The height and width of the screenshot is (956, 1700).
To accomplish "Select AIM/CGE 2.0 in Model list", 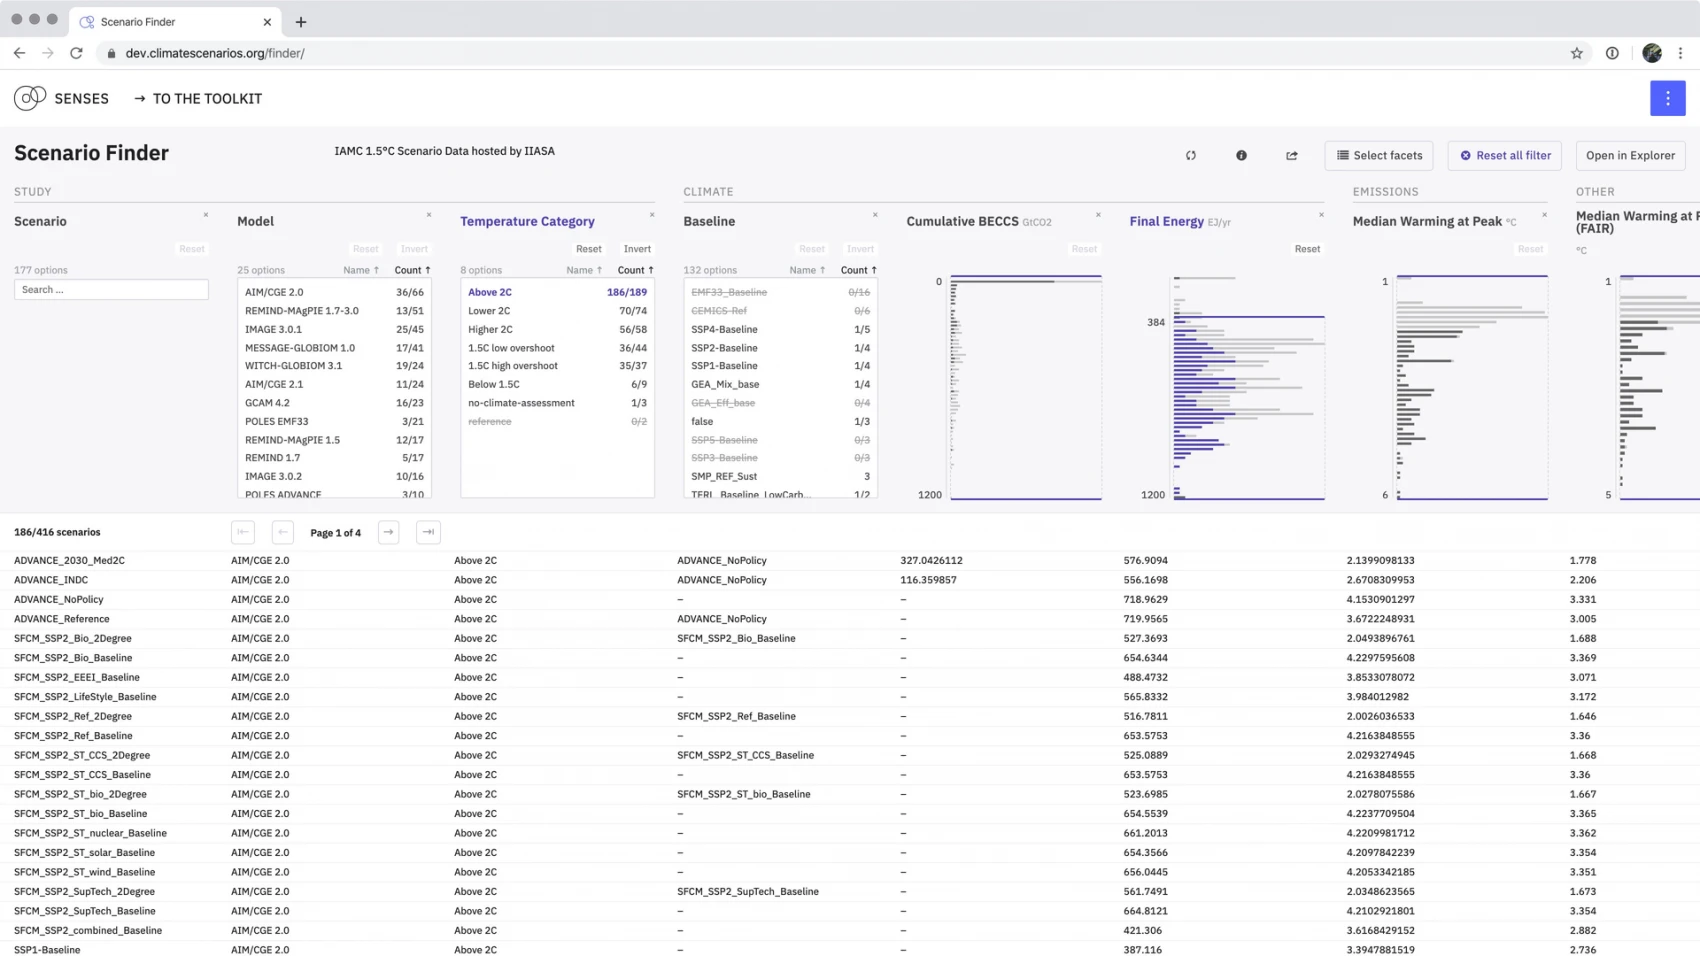I will click(x=274, y=292).
